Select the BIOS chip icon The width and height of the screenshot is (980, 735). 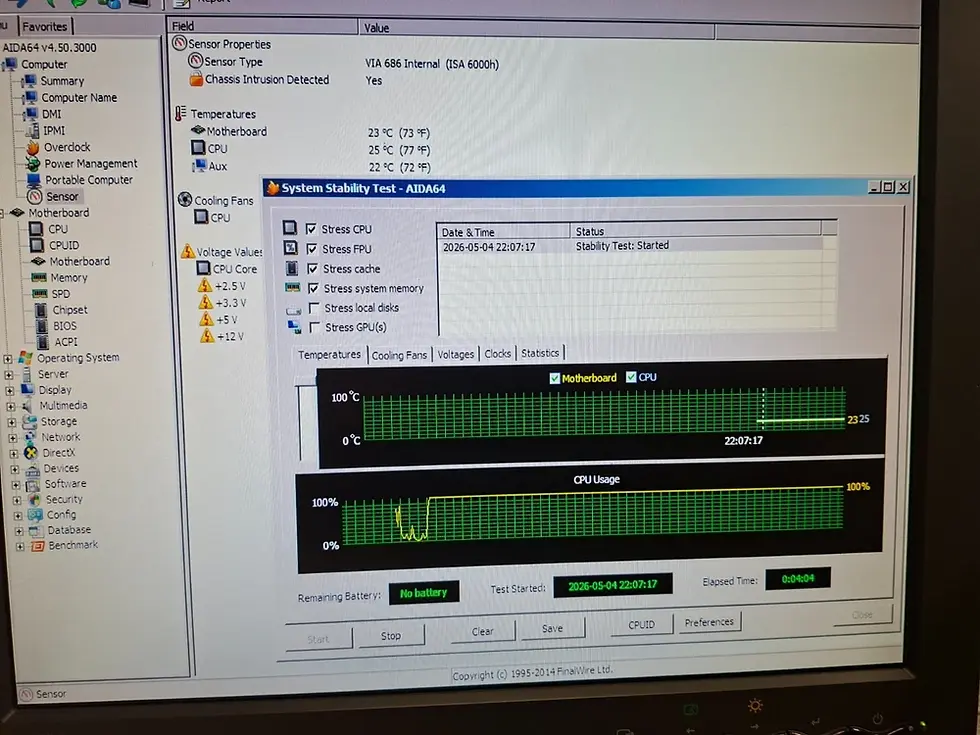click(42, 326)
